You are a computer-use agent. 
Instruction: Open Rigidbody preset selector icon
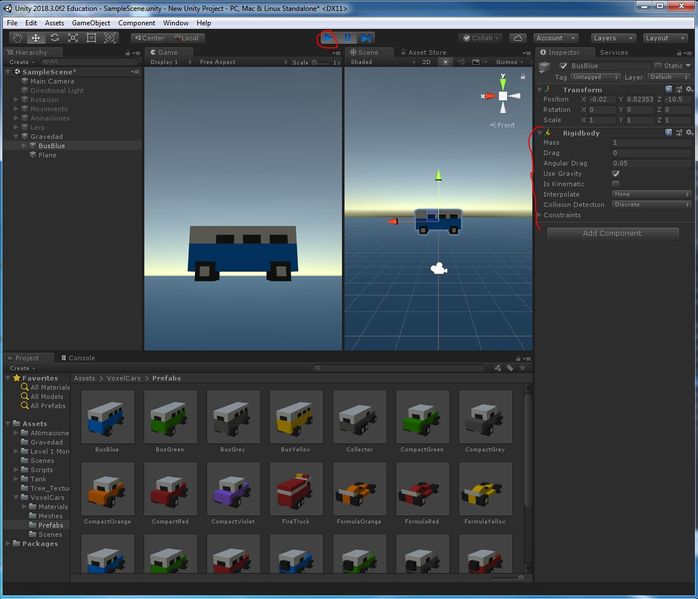point(679,133)
